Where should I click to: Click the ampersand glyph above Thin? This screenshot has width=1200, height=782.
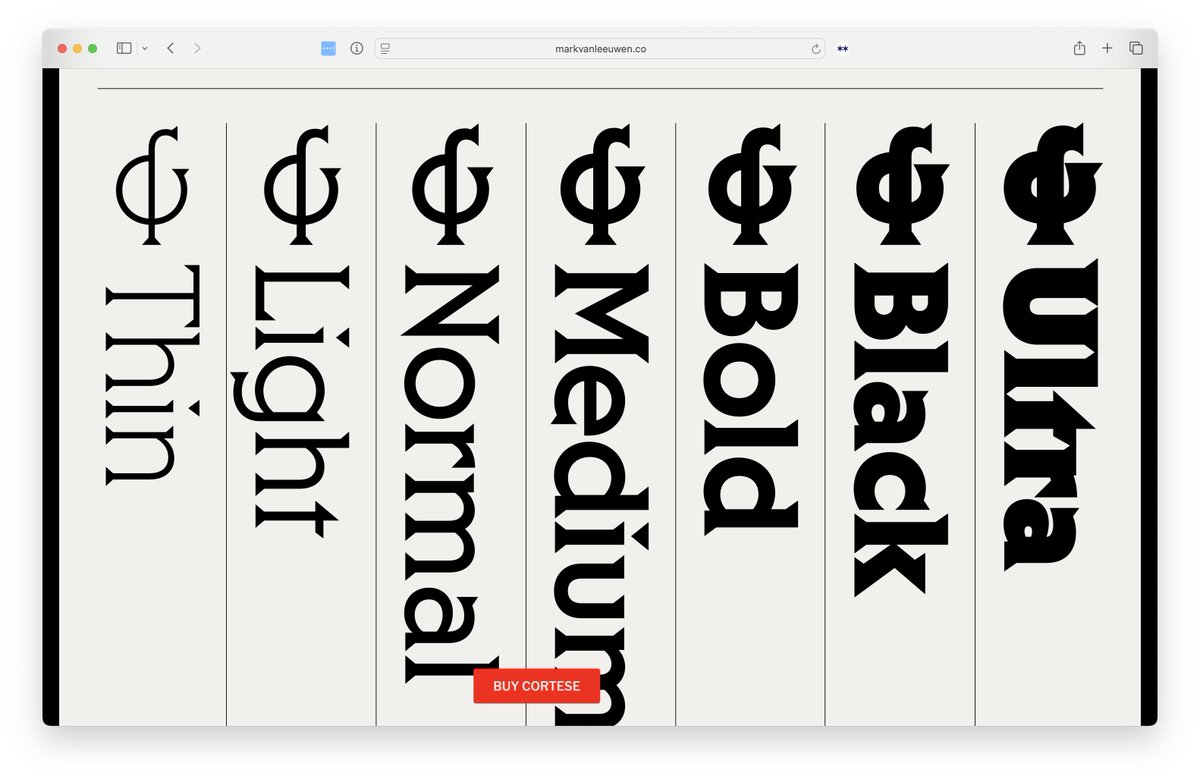[152, 185]
